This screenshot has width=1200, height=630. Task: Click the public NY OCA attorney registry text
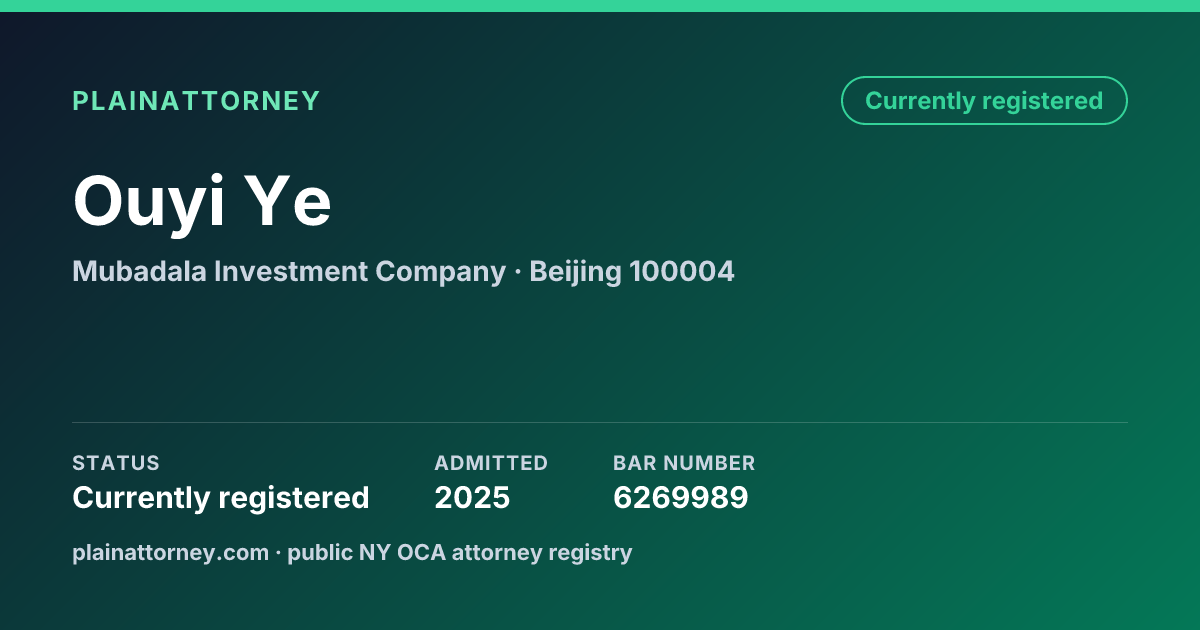[x=460, y=552]
